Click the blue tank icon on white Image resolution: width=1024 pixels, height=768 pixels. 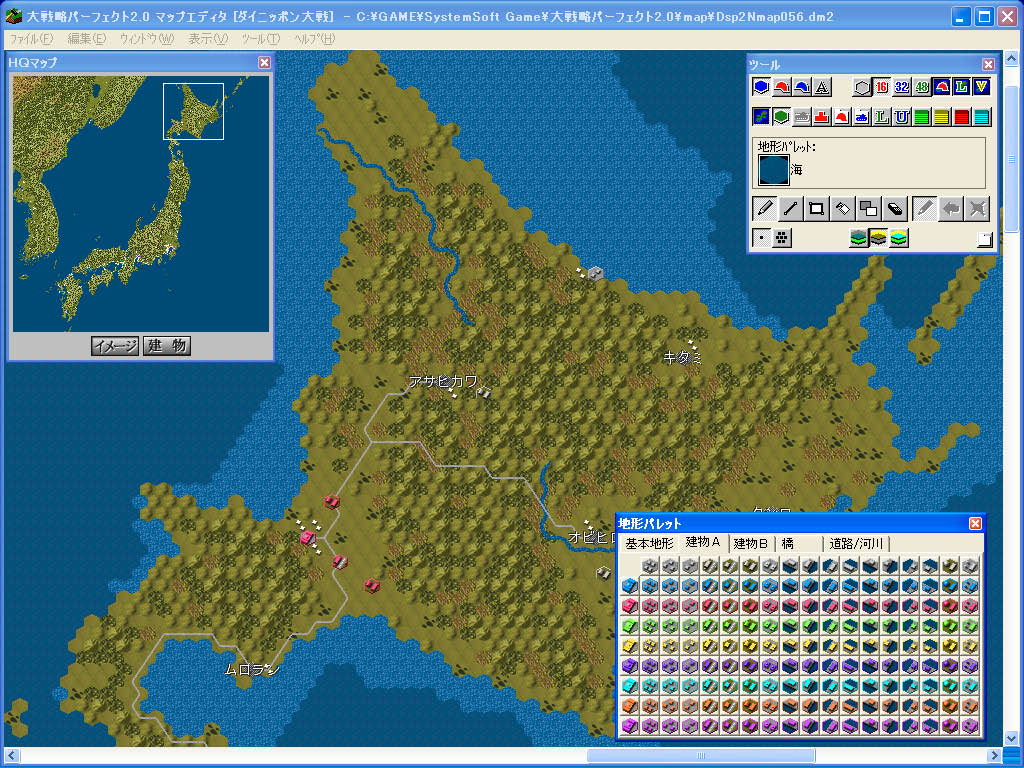click(862, 117)
